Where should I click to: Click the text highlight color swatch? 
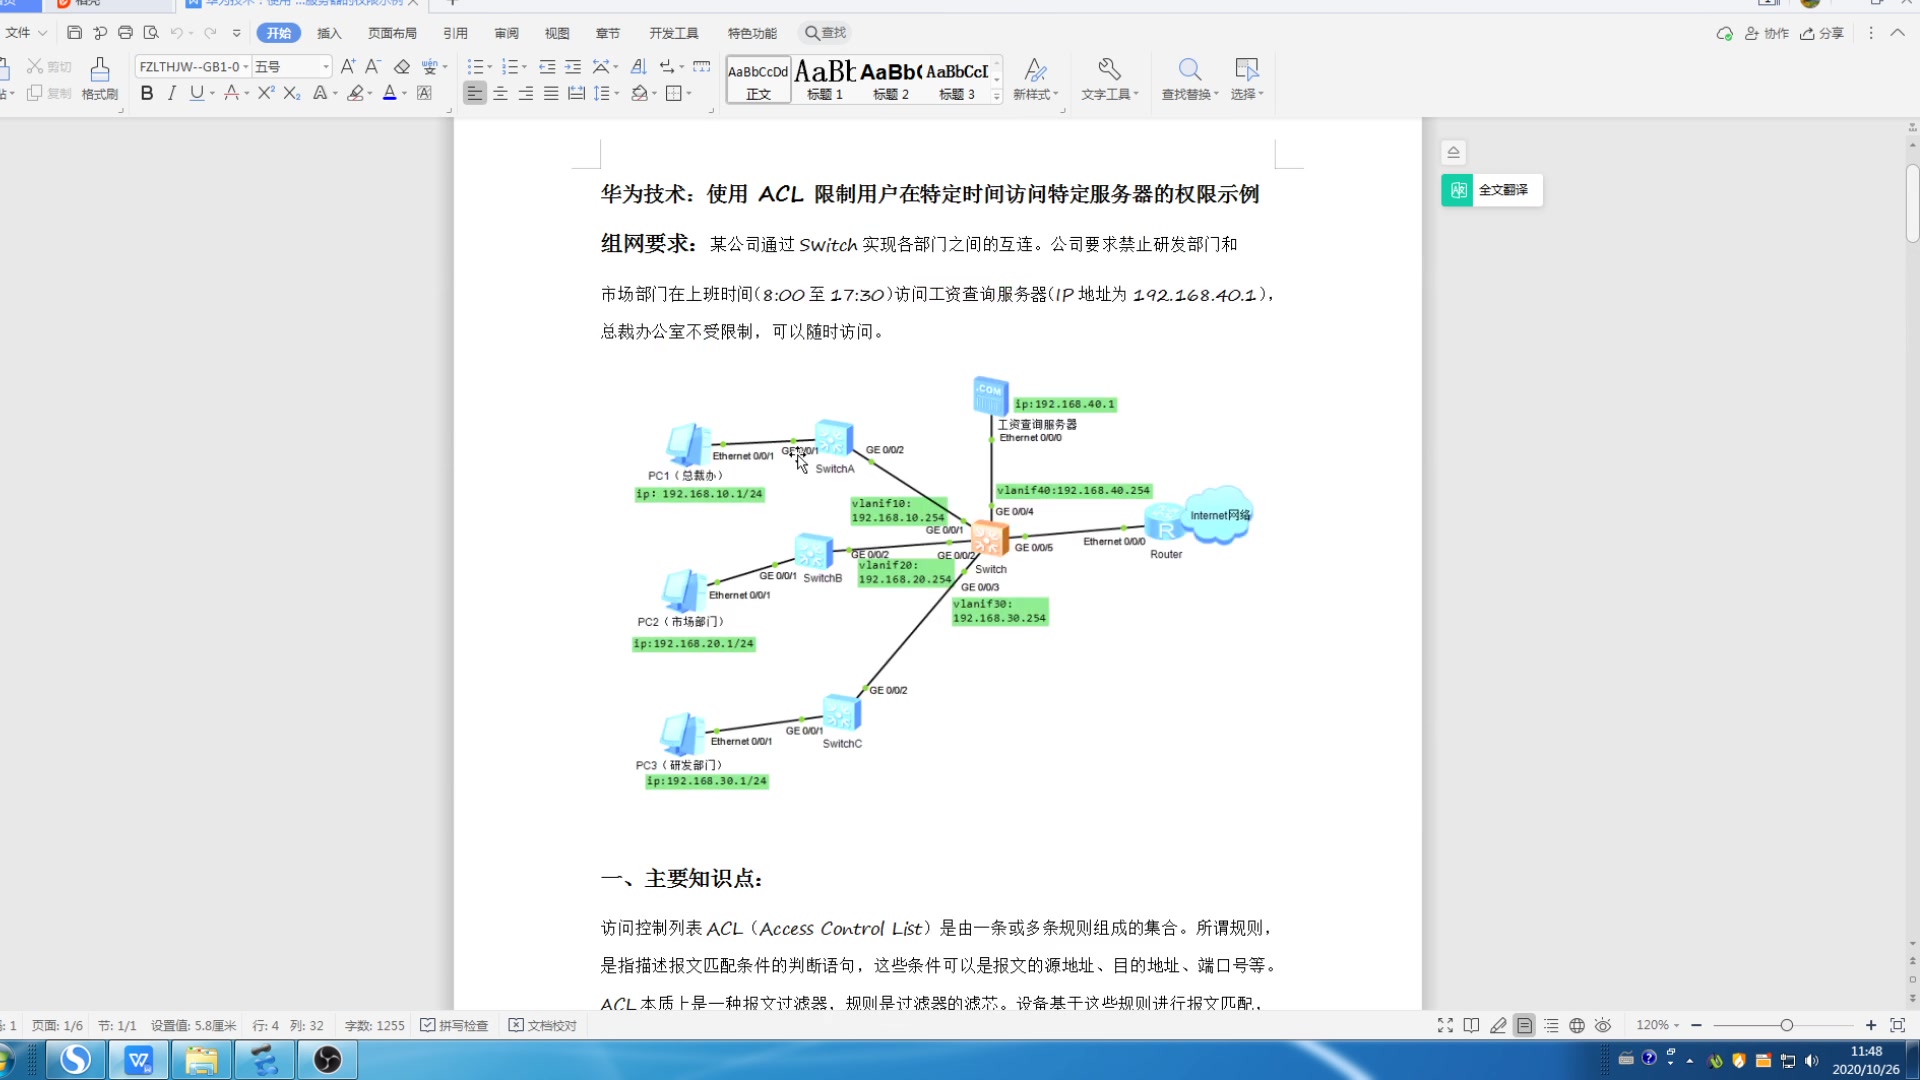coord(355,93)
